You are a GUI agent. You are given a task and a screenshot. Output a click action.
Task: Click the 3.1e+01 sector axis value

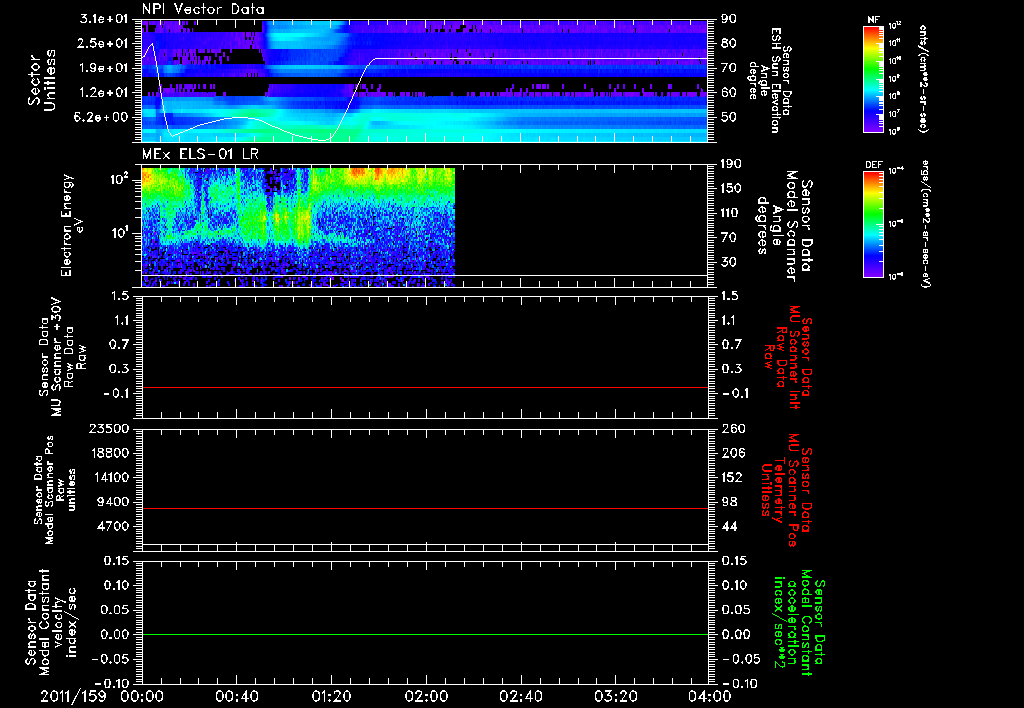103,19
